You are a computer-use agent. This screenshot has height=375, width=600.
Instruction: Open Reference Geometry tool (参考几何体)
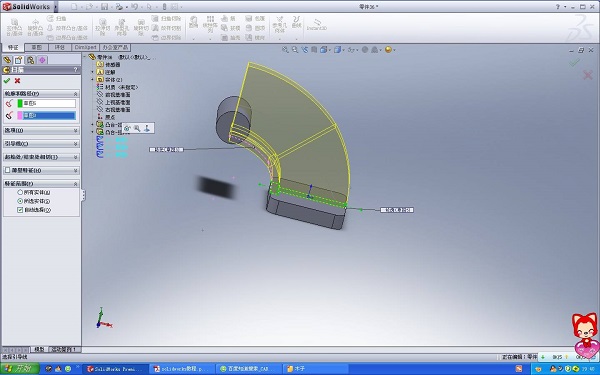click(279, 24)
